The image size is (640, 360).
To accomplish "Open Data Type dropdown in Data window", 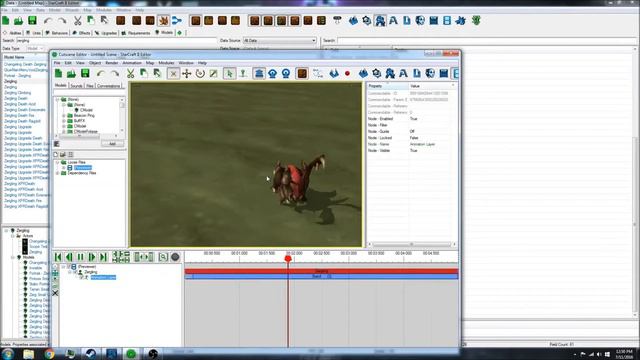I will [x=35, y=49].
